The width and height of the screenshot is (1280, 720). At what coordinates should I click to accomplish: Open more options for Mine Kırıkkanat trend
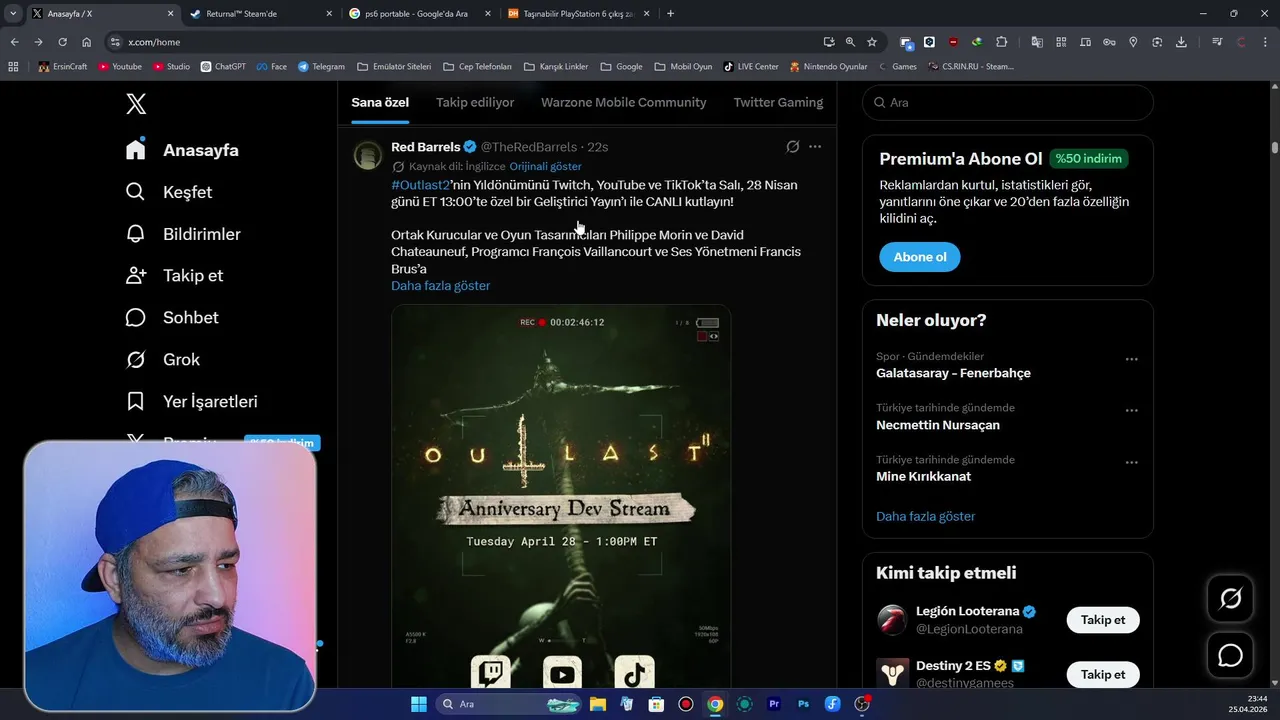(1131, 463)
